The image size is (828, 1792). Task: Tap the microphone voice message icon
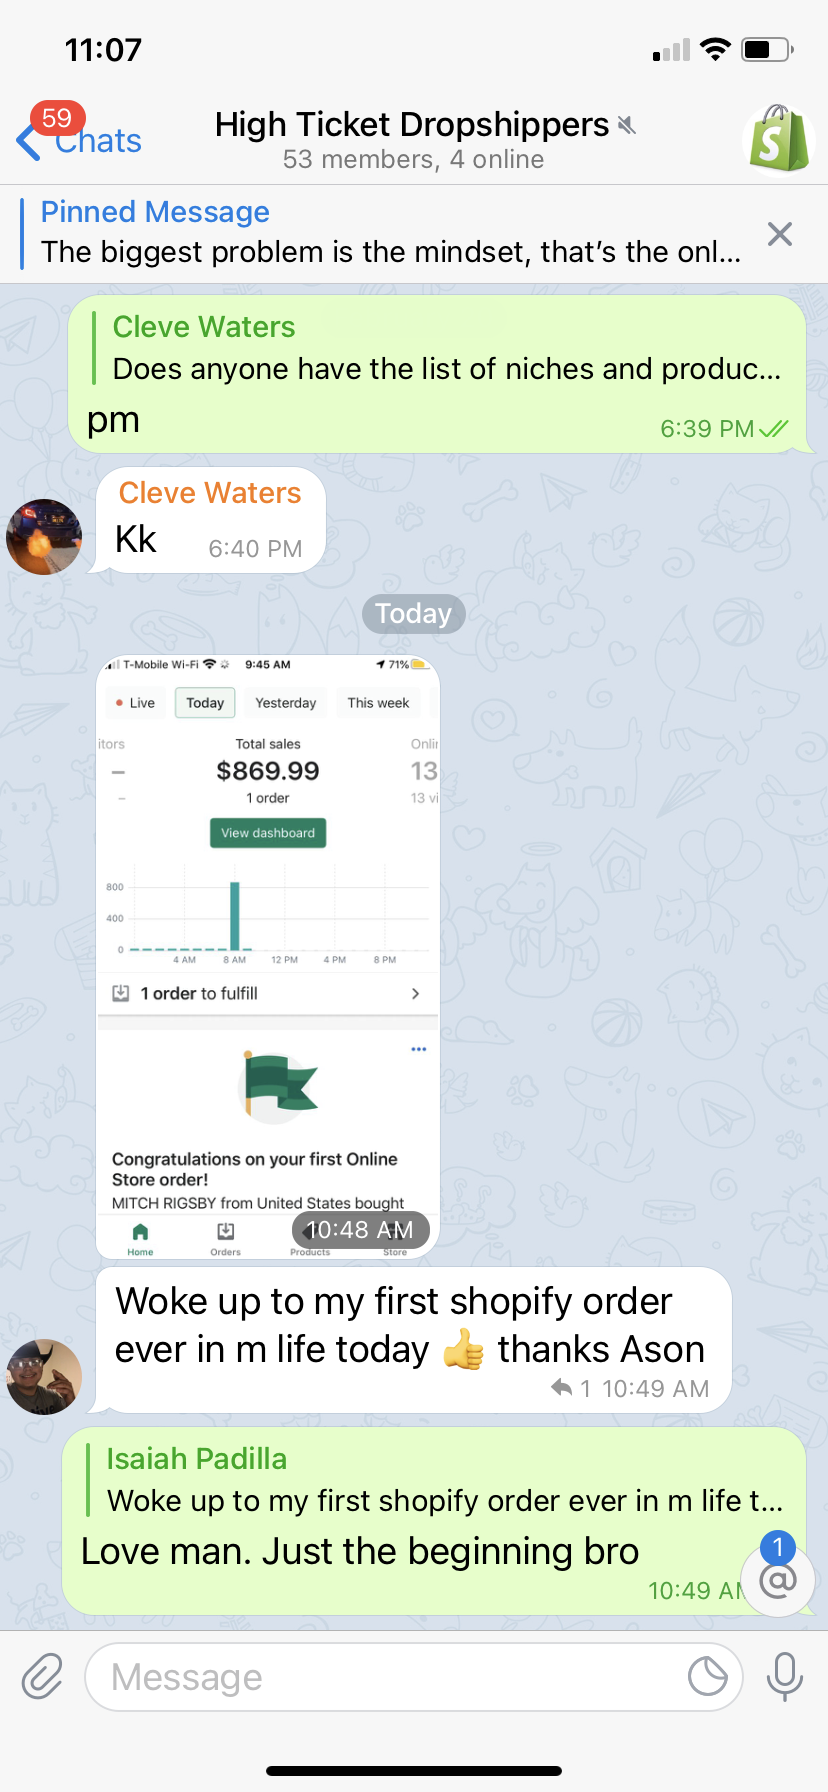point(784,1677)
